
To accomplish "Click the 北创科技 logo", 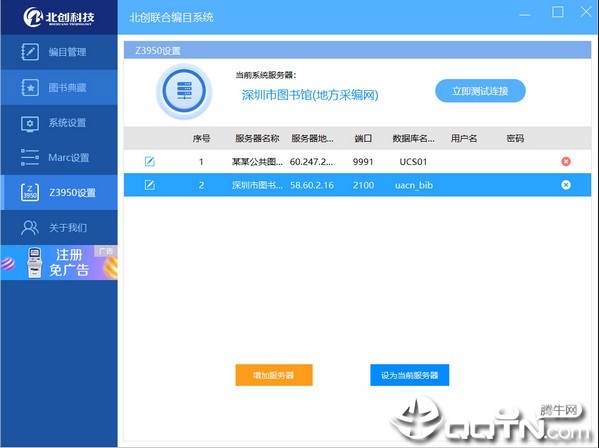I will (x=59, y=17).
